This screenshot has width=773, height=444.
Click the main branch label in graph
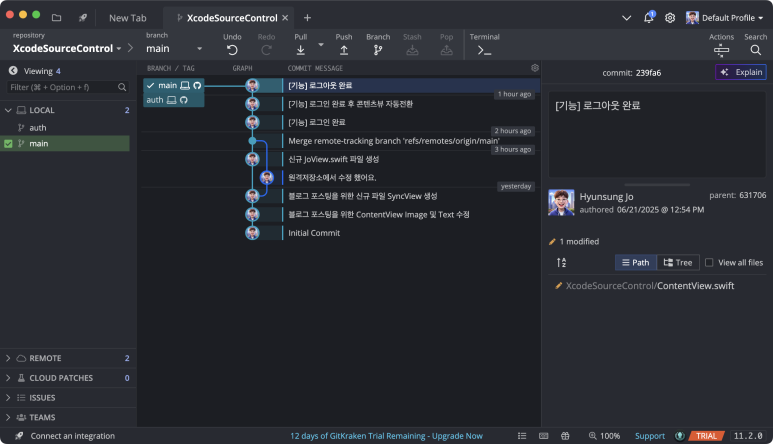click(x=174, y=85)
